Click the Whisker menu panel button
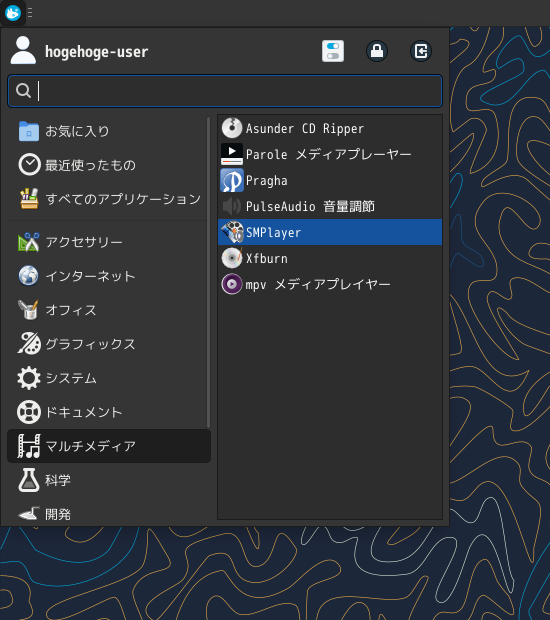This screenshot has height=620, width=550. 13,13
